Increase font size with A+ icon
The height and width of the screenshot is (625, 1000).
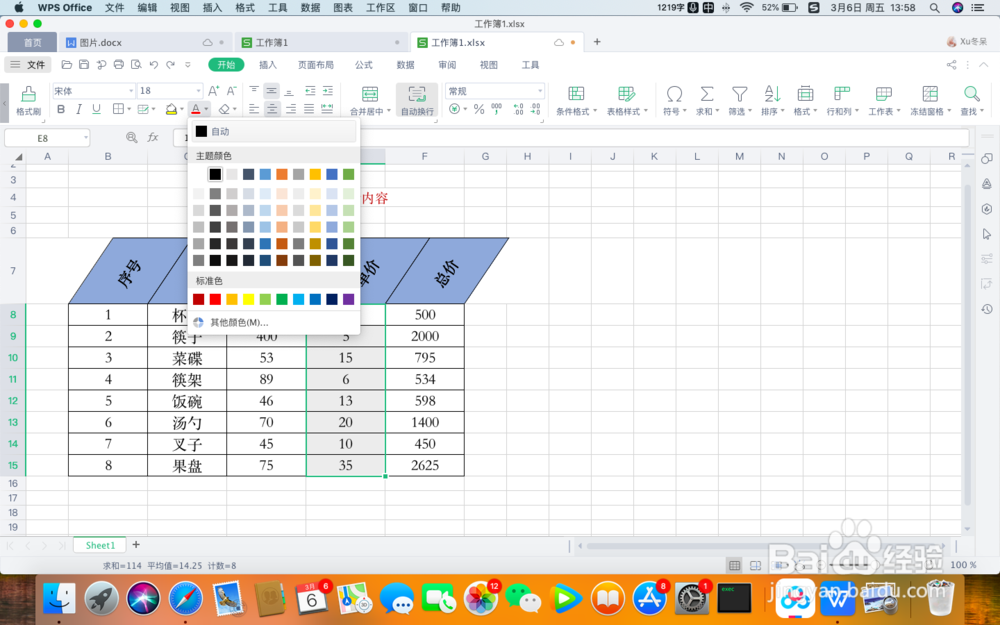(x=214, y=91)
